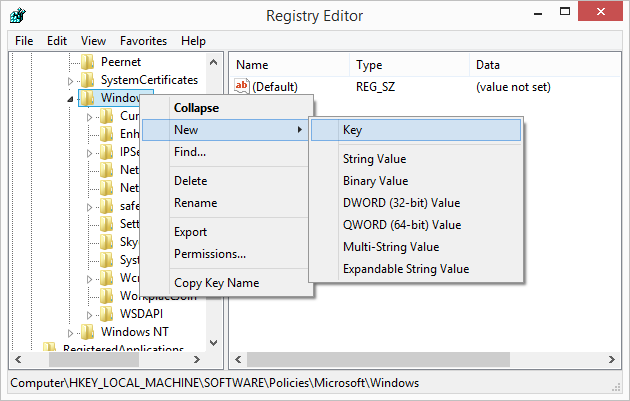Select the Peernet key label
This screenshot has width=630, height=401.
[x=121, y=62]
